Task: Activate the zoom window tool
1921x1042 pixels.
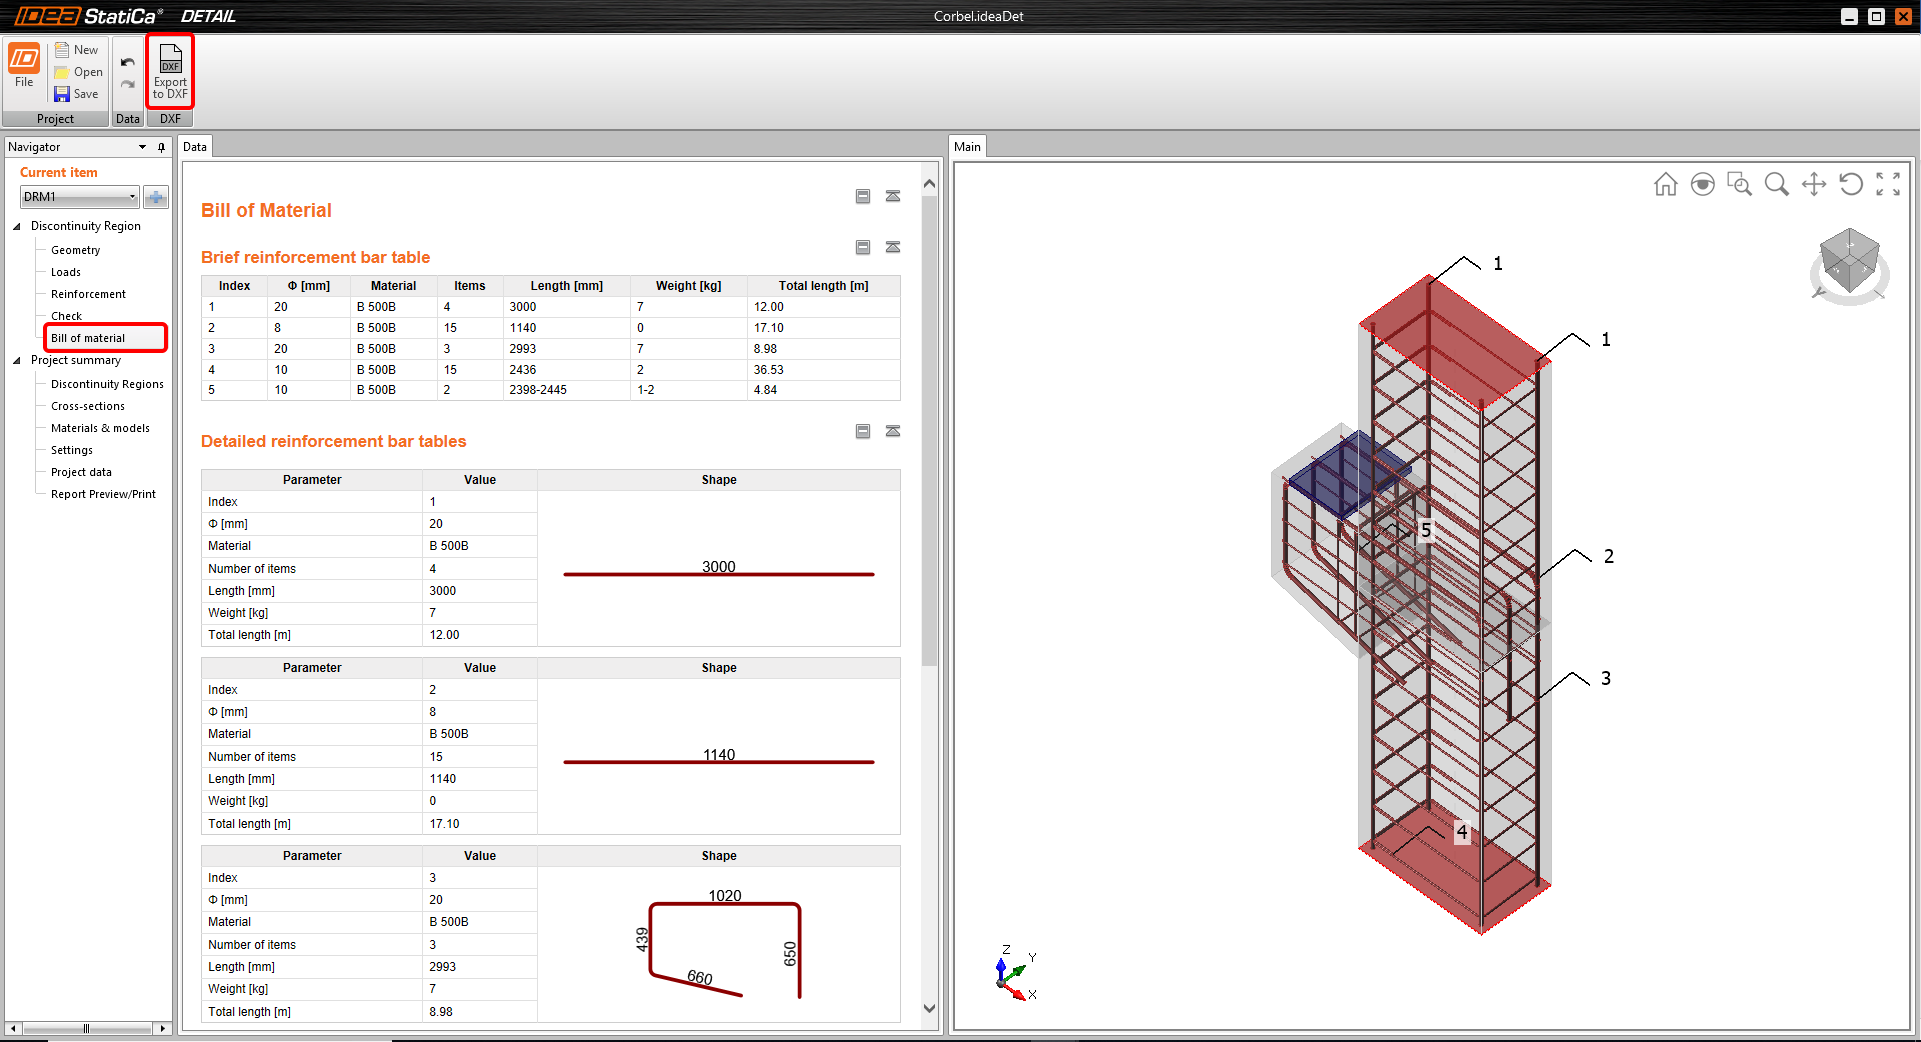Action: (x=1739, y=185)
